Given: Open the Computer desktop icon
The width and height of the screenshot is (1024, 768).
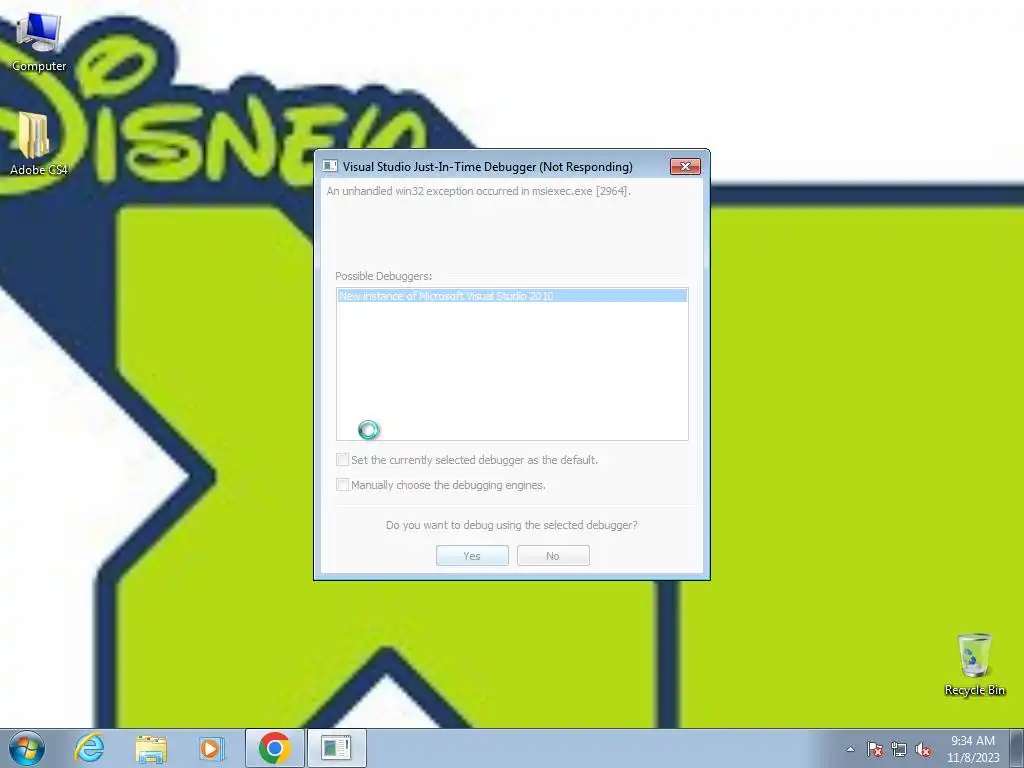Looking at the screenshot, I should click(39, 42).
